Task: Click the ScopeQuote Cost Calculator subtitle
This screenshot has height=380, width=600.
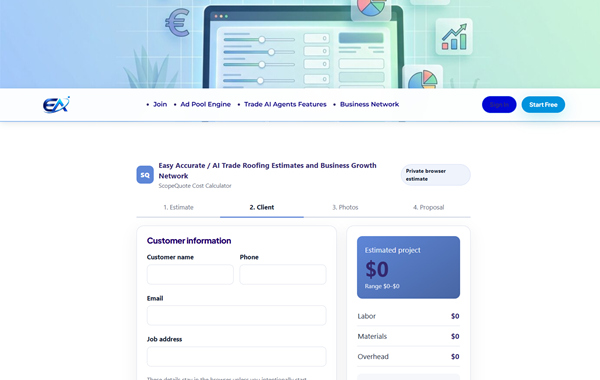Action: tap(195, 186)
